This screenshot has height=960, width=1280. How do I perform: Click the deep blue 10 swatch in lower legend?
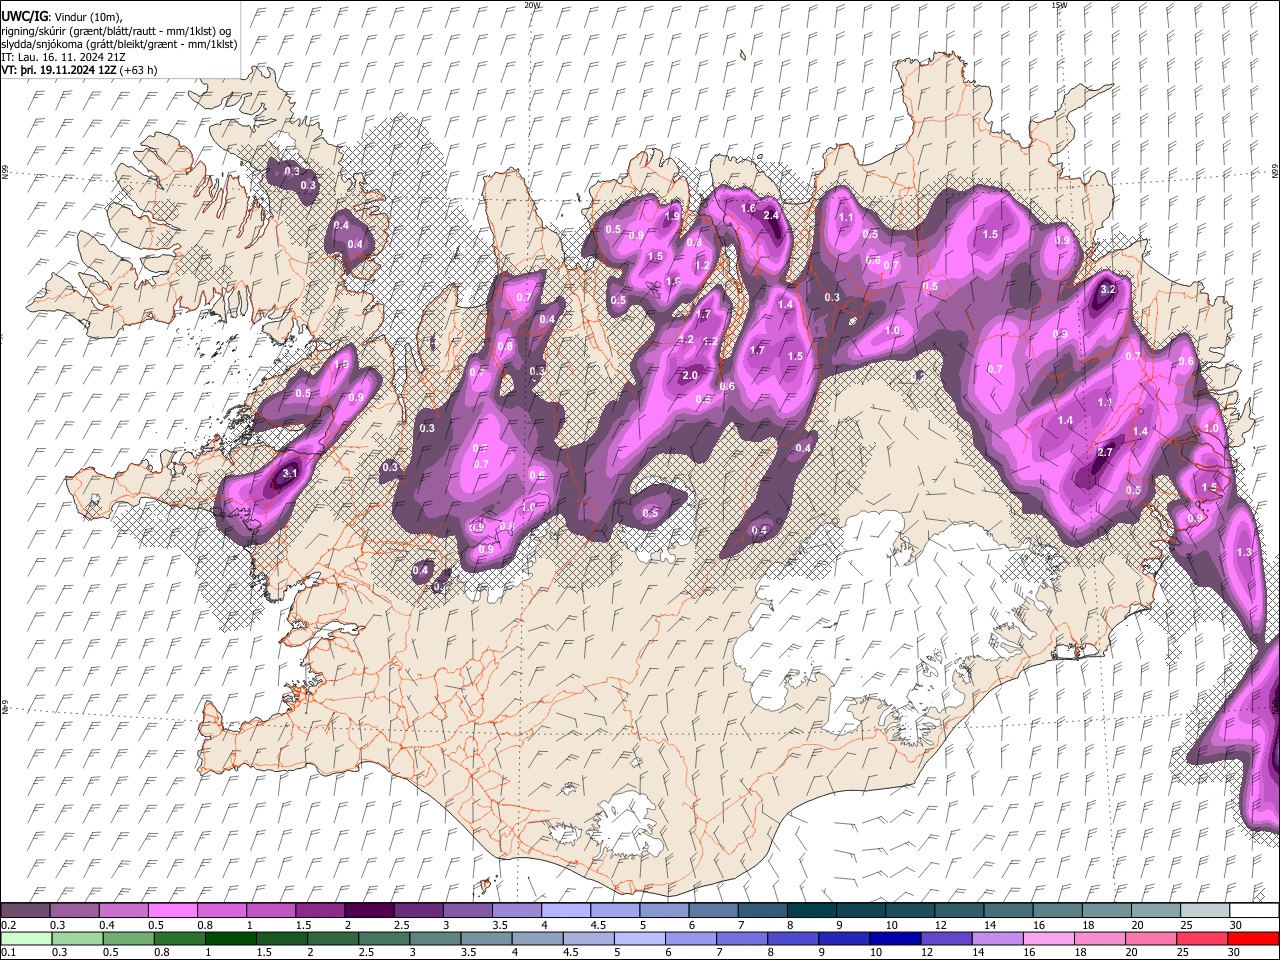click(x=896, y=939)
